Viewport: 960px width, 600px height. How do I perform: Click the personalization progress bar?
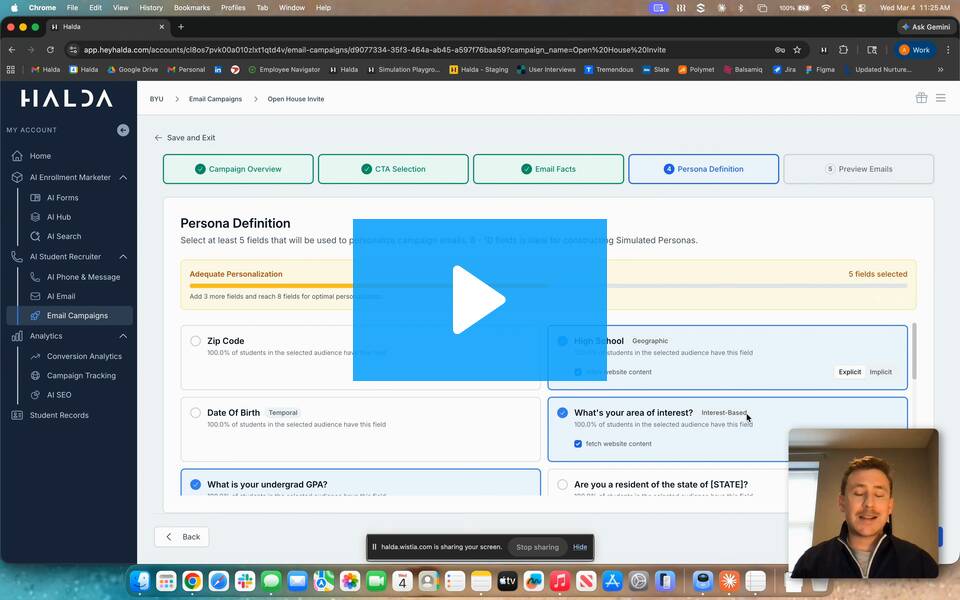549,286
